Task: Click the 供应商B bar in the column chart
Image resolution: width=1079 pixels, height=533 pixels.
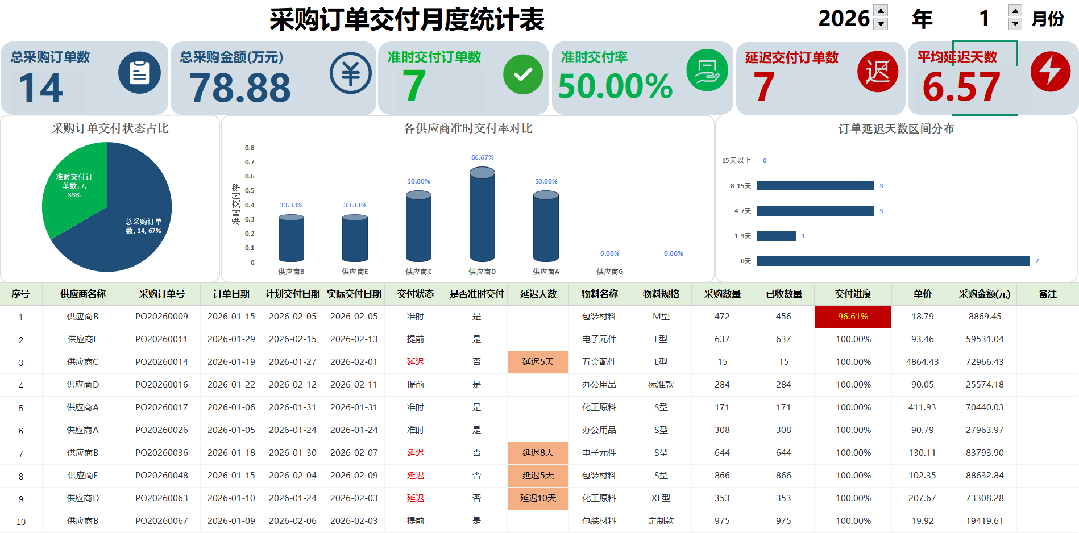Action: pyautogui.click(x=292, y=238)
